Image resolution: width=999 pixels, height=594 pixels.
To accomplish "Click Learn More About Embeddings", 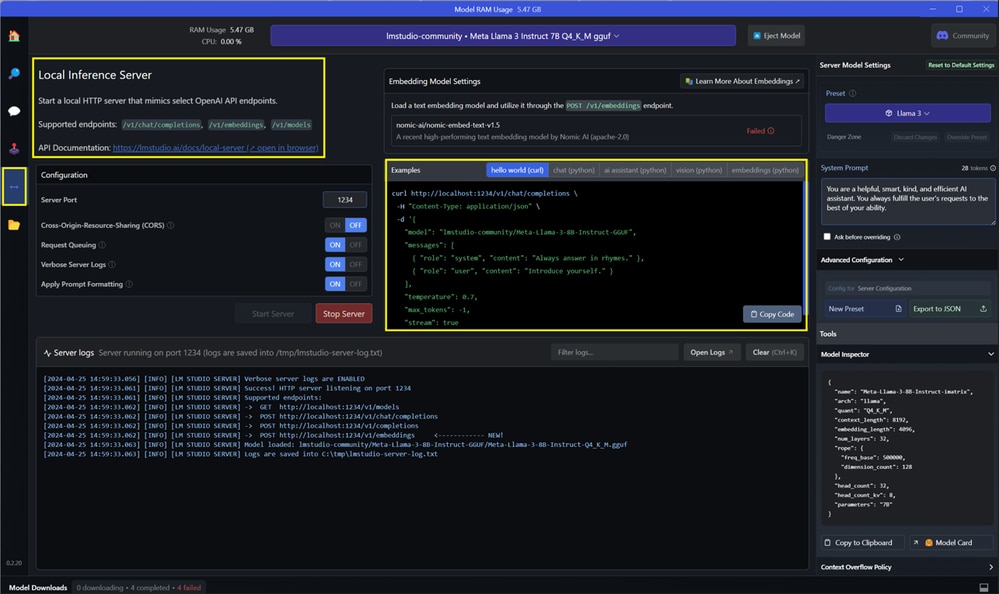I will (x=742, y=81).
